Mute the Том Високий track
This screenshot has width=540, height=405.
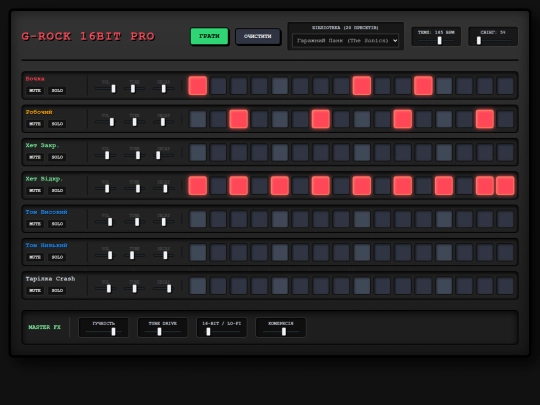pos(35,224)
